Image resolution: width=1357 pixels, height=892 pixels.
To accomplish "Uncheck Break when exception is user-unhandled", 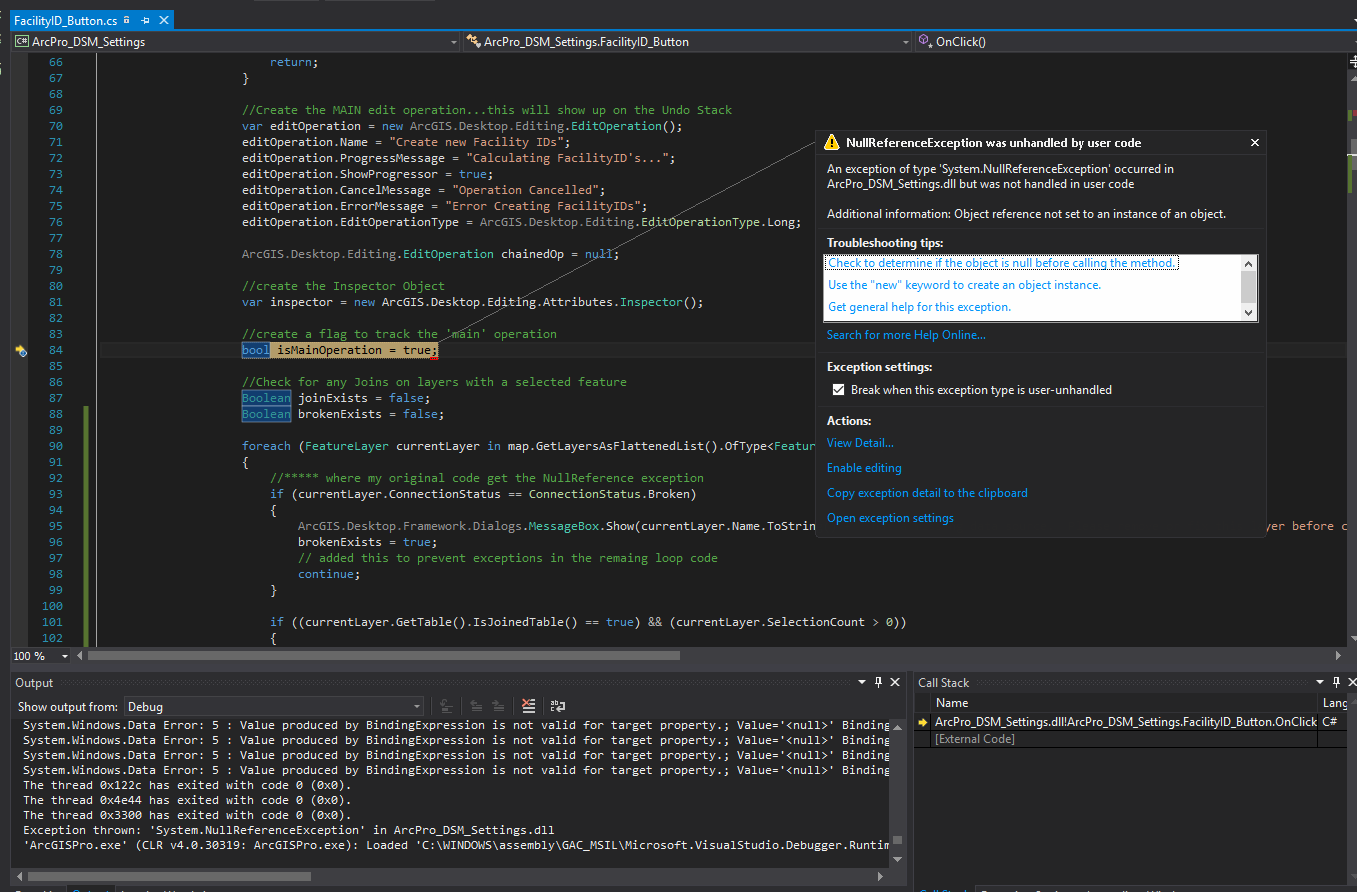I will (838, 390).
